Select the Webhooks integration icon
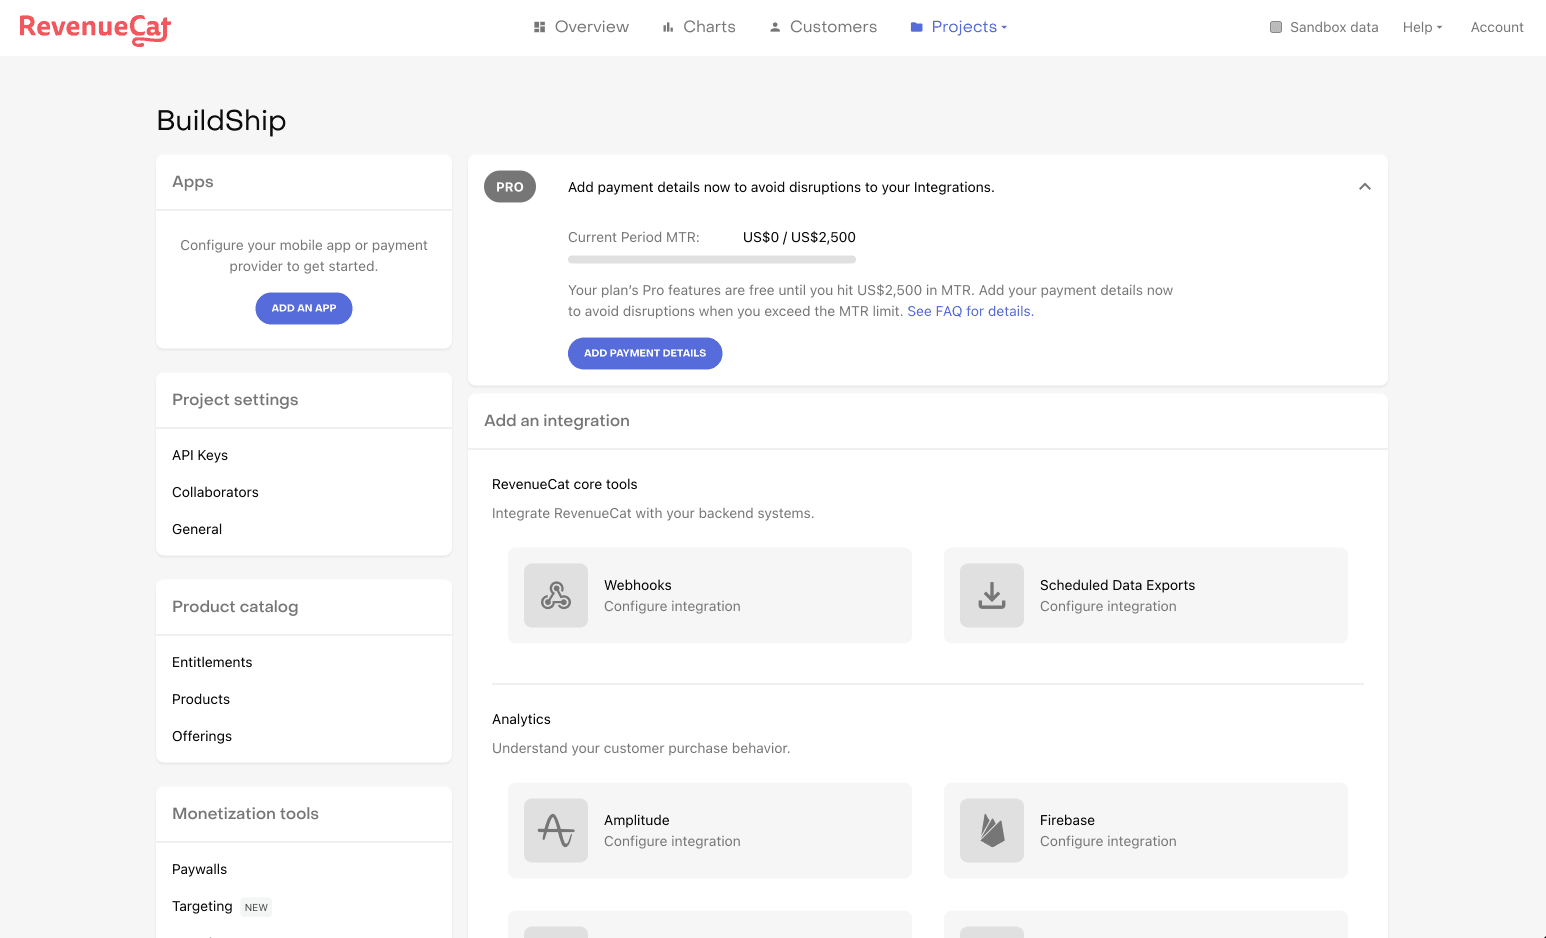The image size is (1546, 938). tap(555, 595)
